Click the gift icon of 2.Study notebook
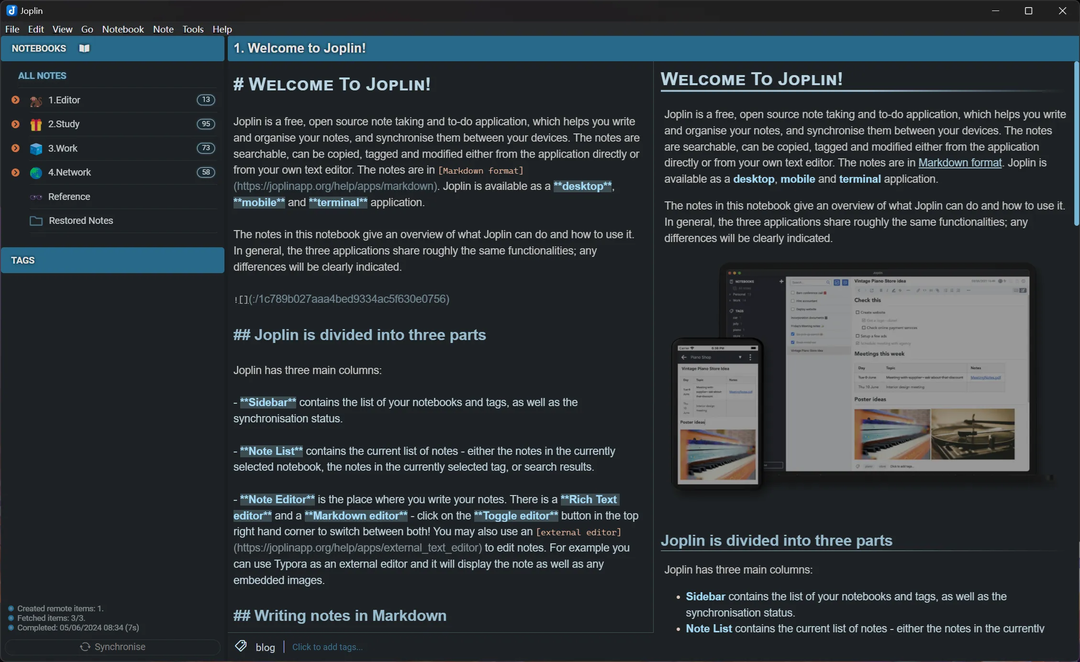Image resolution: width=1080 pixels, height=662 pixels. coord(36,124)
